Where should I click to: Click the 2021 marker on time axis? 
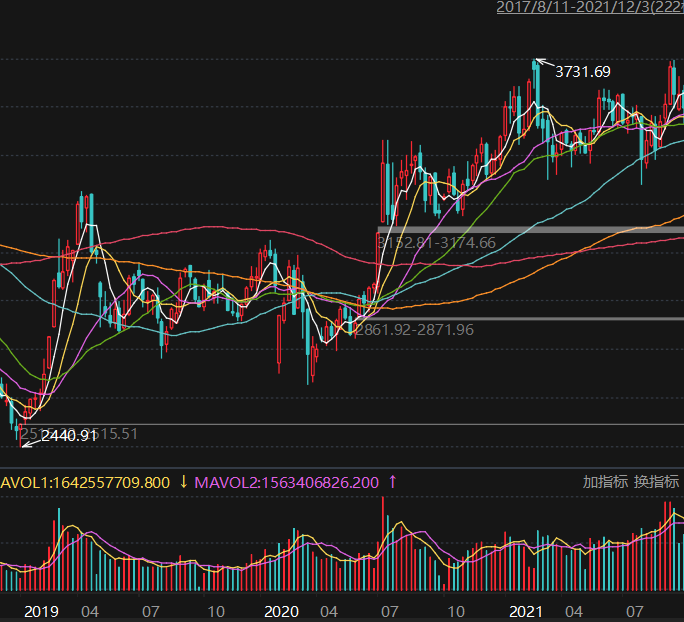pyautogui.click(x=526, y=611)
